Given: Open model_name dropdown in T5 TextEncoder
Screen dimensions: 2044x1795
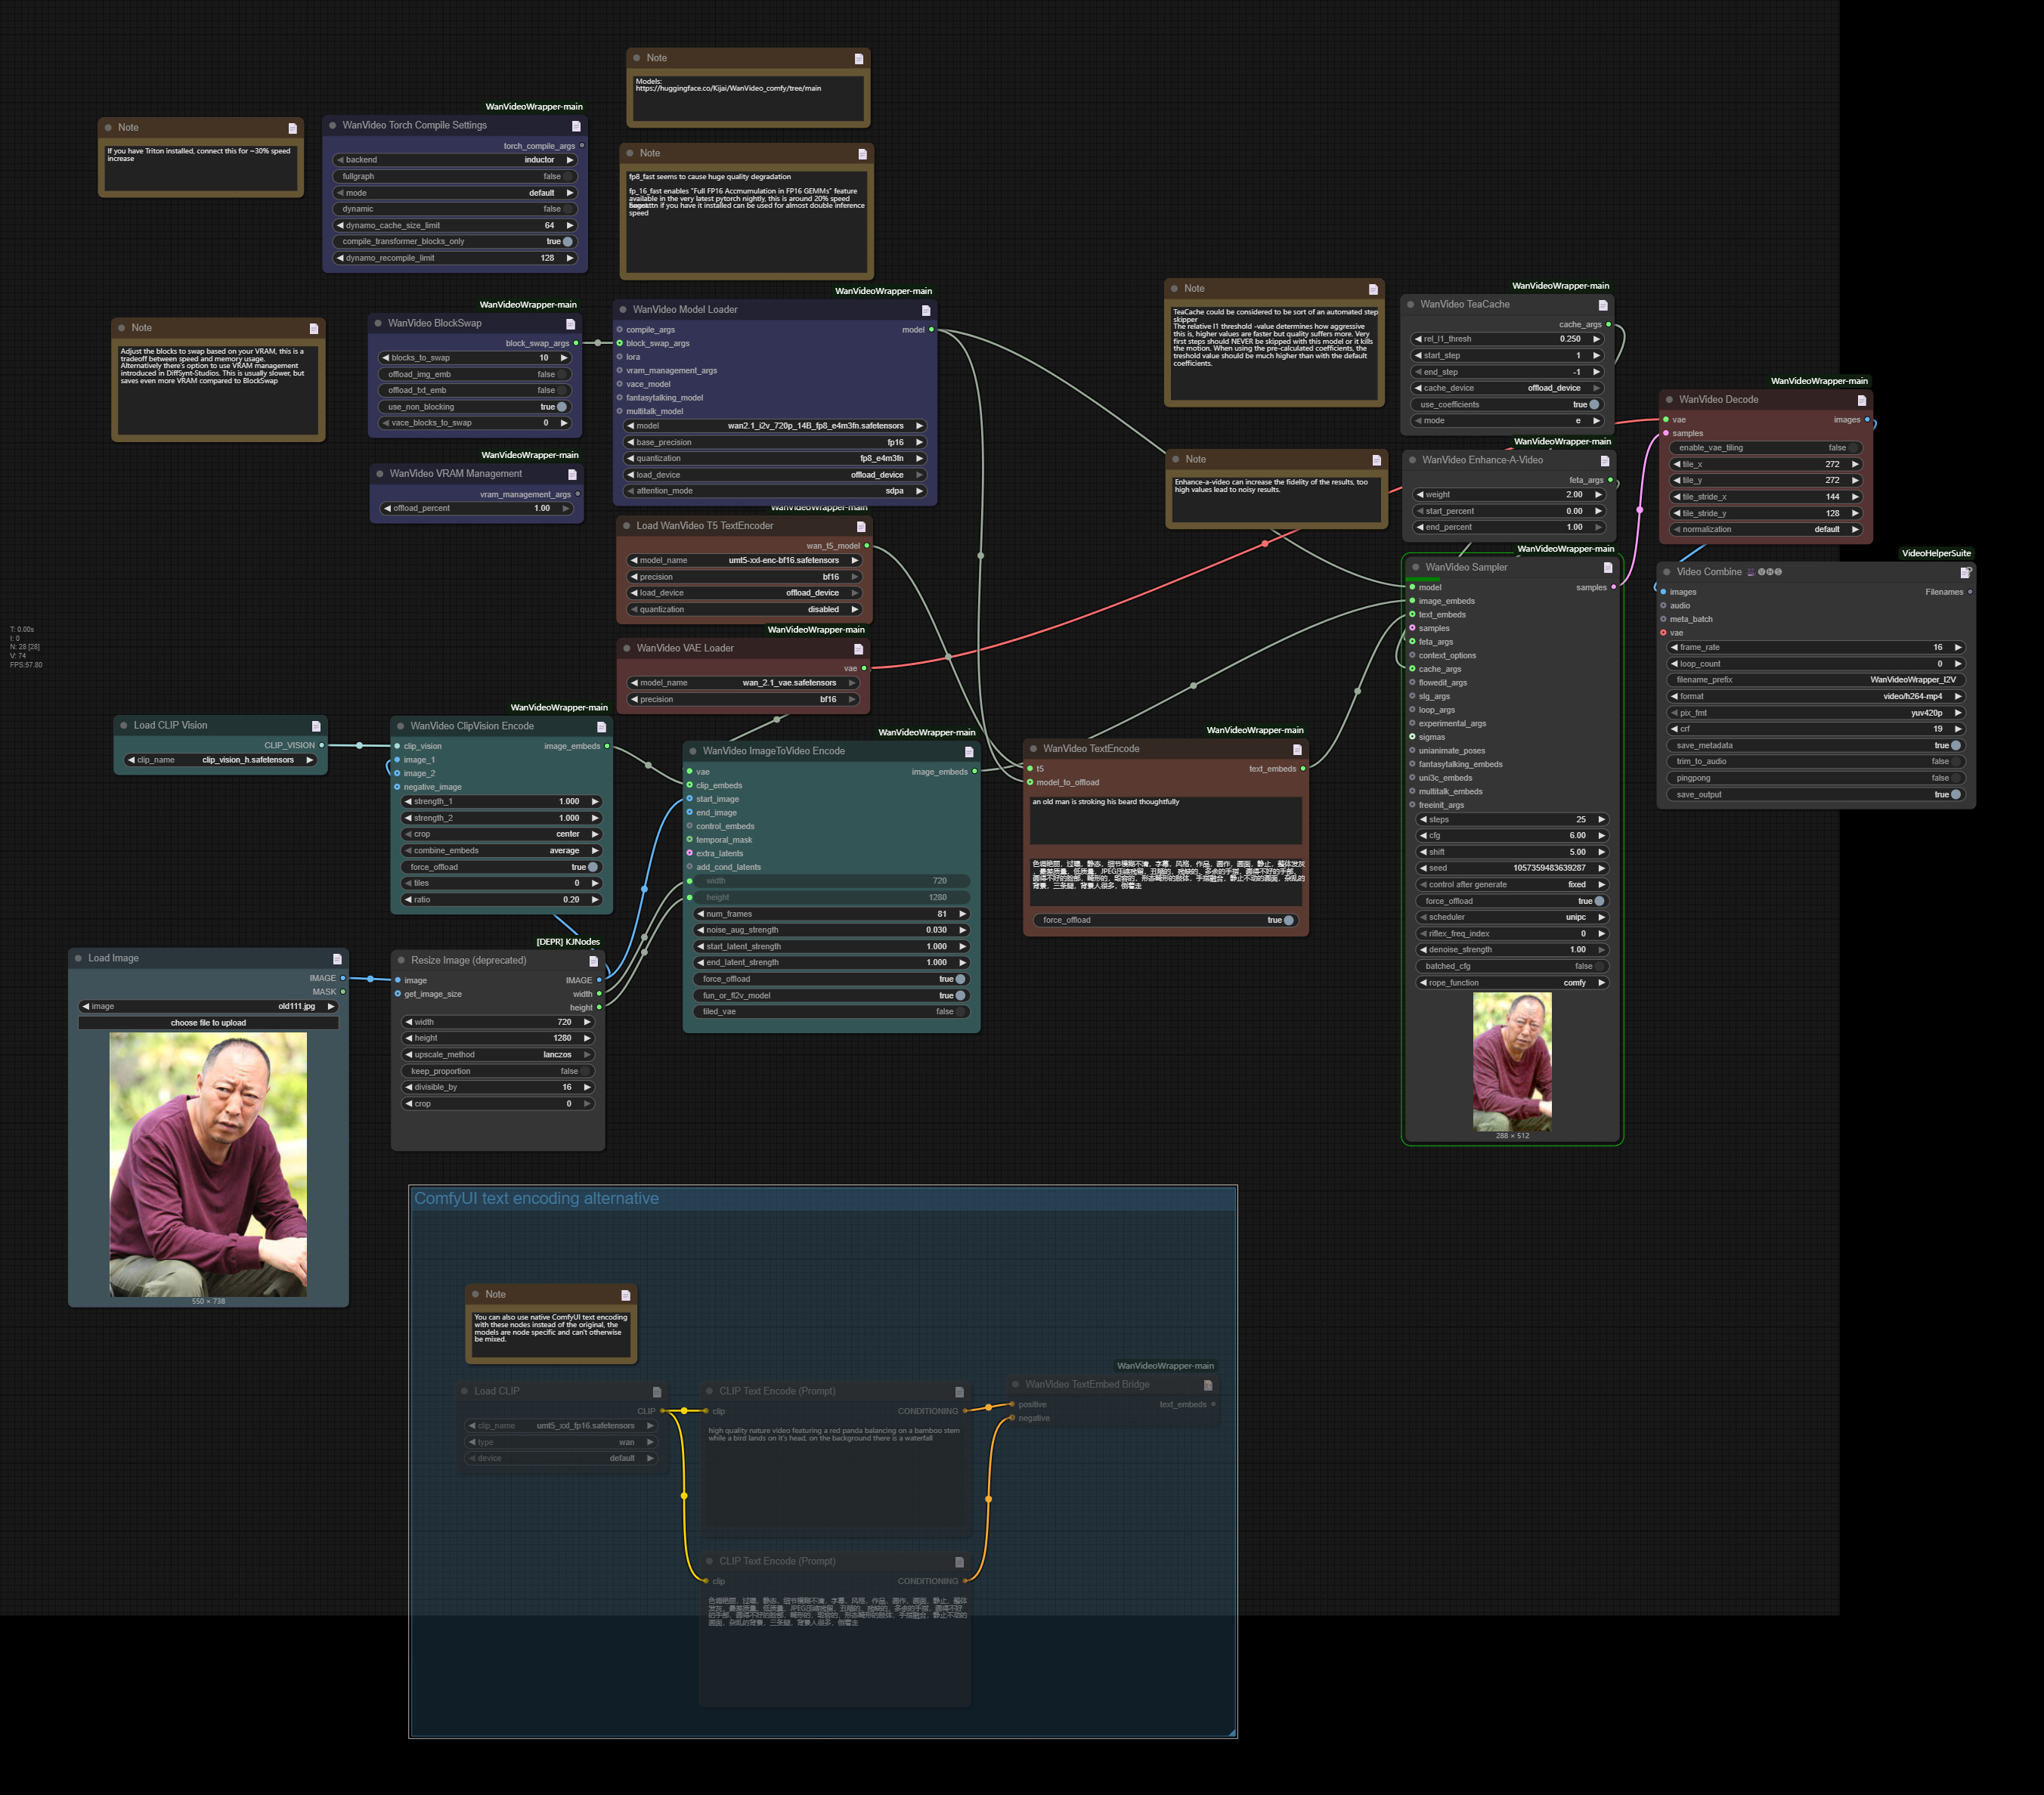Looking at the screenshot, I should coord(745,561).
